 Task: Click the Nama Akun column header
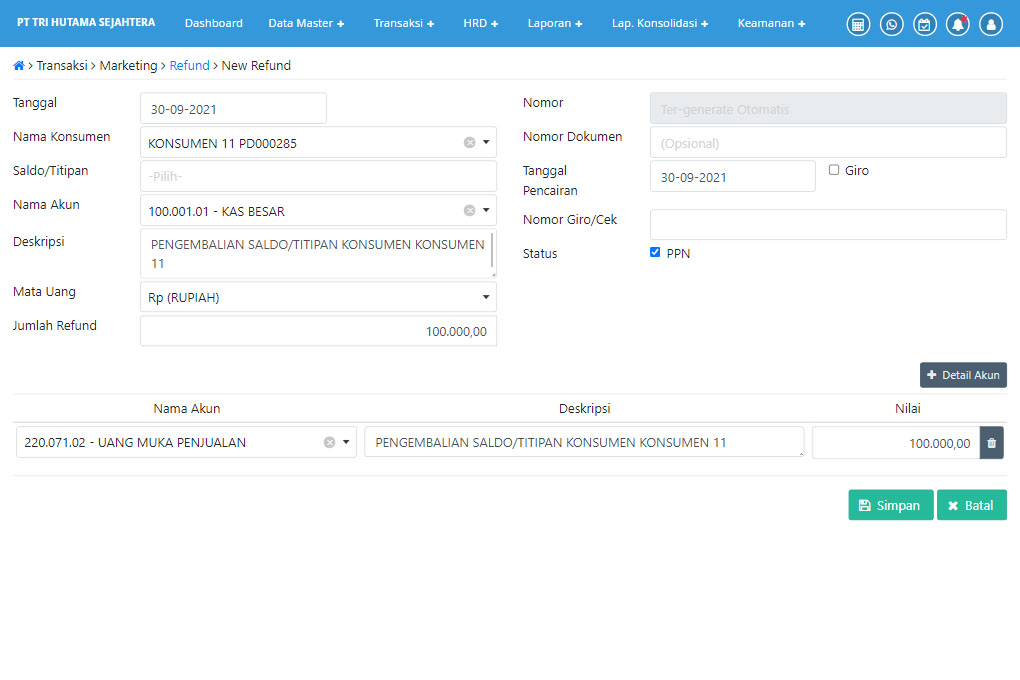pyautogui.click(x=187, y=409)
